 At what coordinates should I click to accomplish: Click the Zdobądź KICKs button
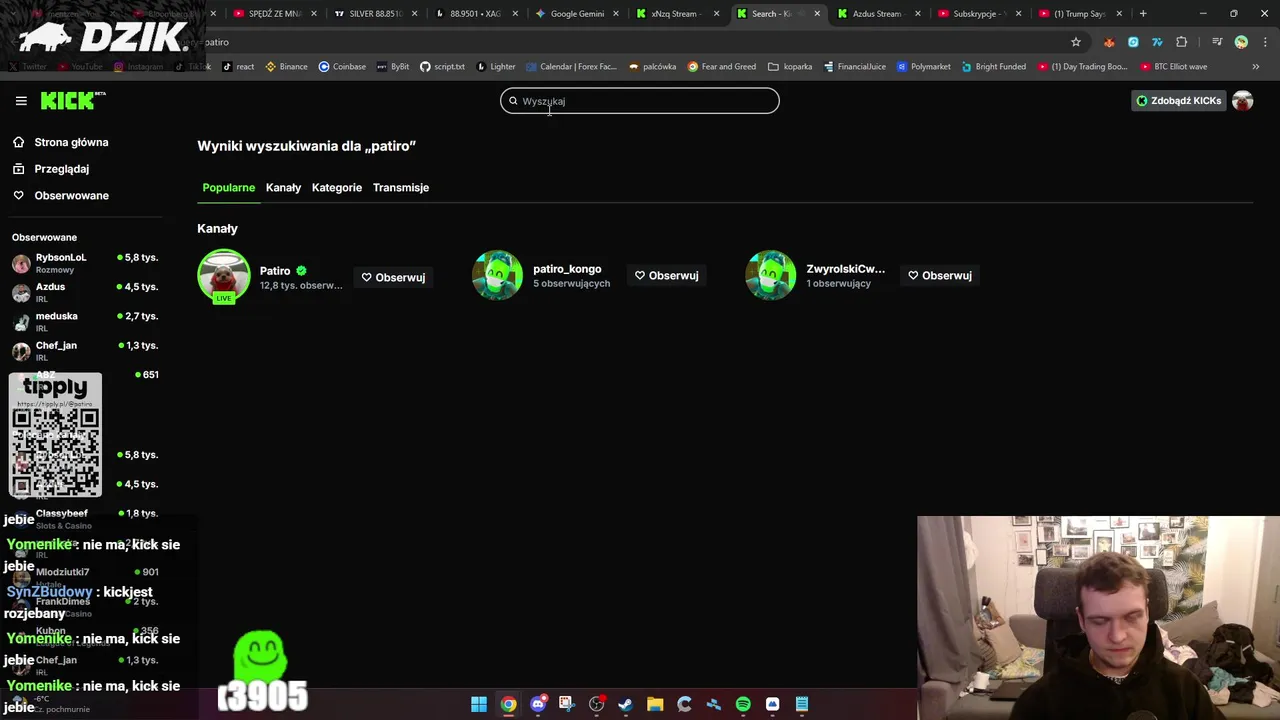[1178, 101]
